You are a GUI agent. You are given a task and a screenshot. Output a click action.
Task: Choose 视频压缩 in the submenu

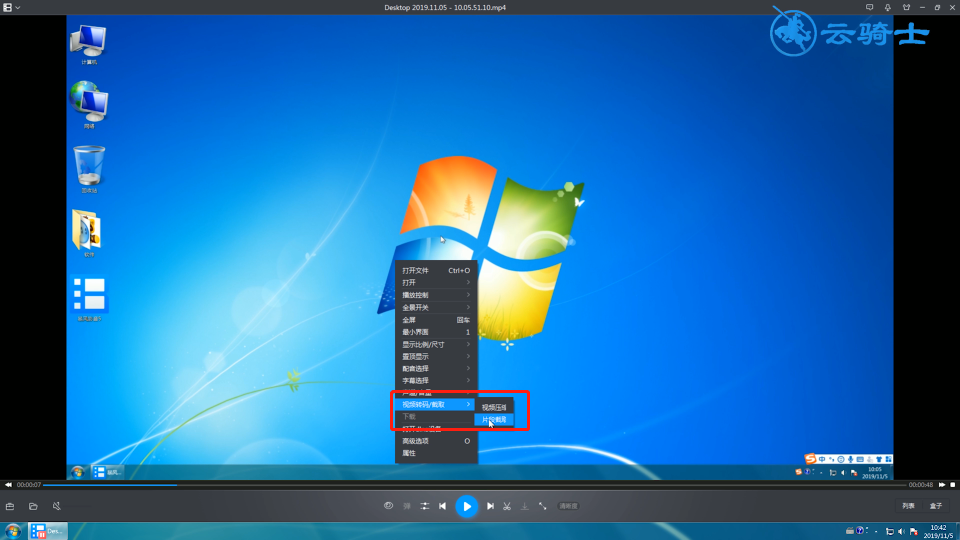(494, 407)
